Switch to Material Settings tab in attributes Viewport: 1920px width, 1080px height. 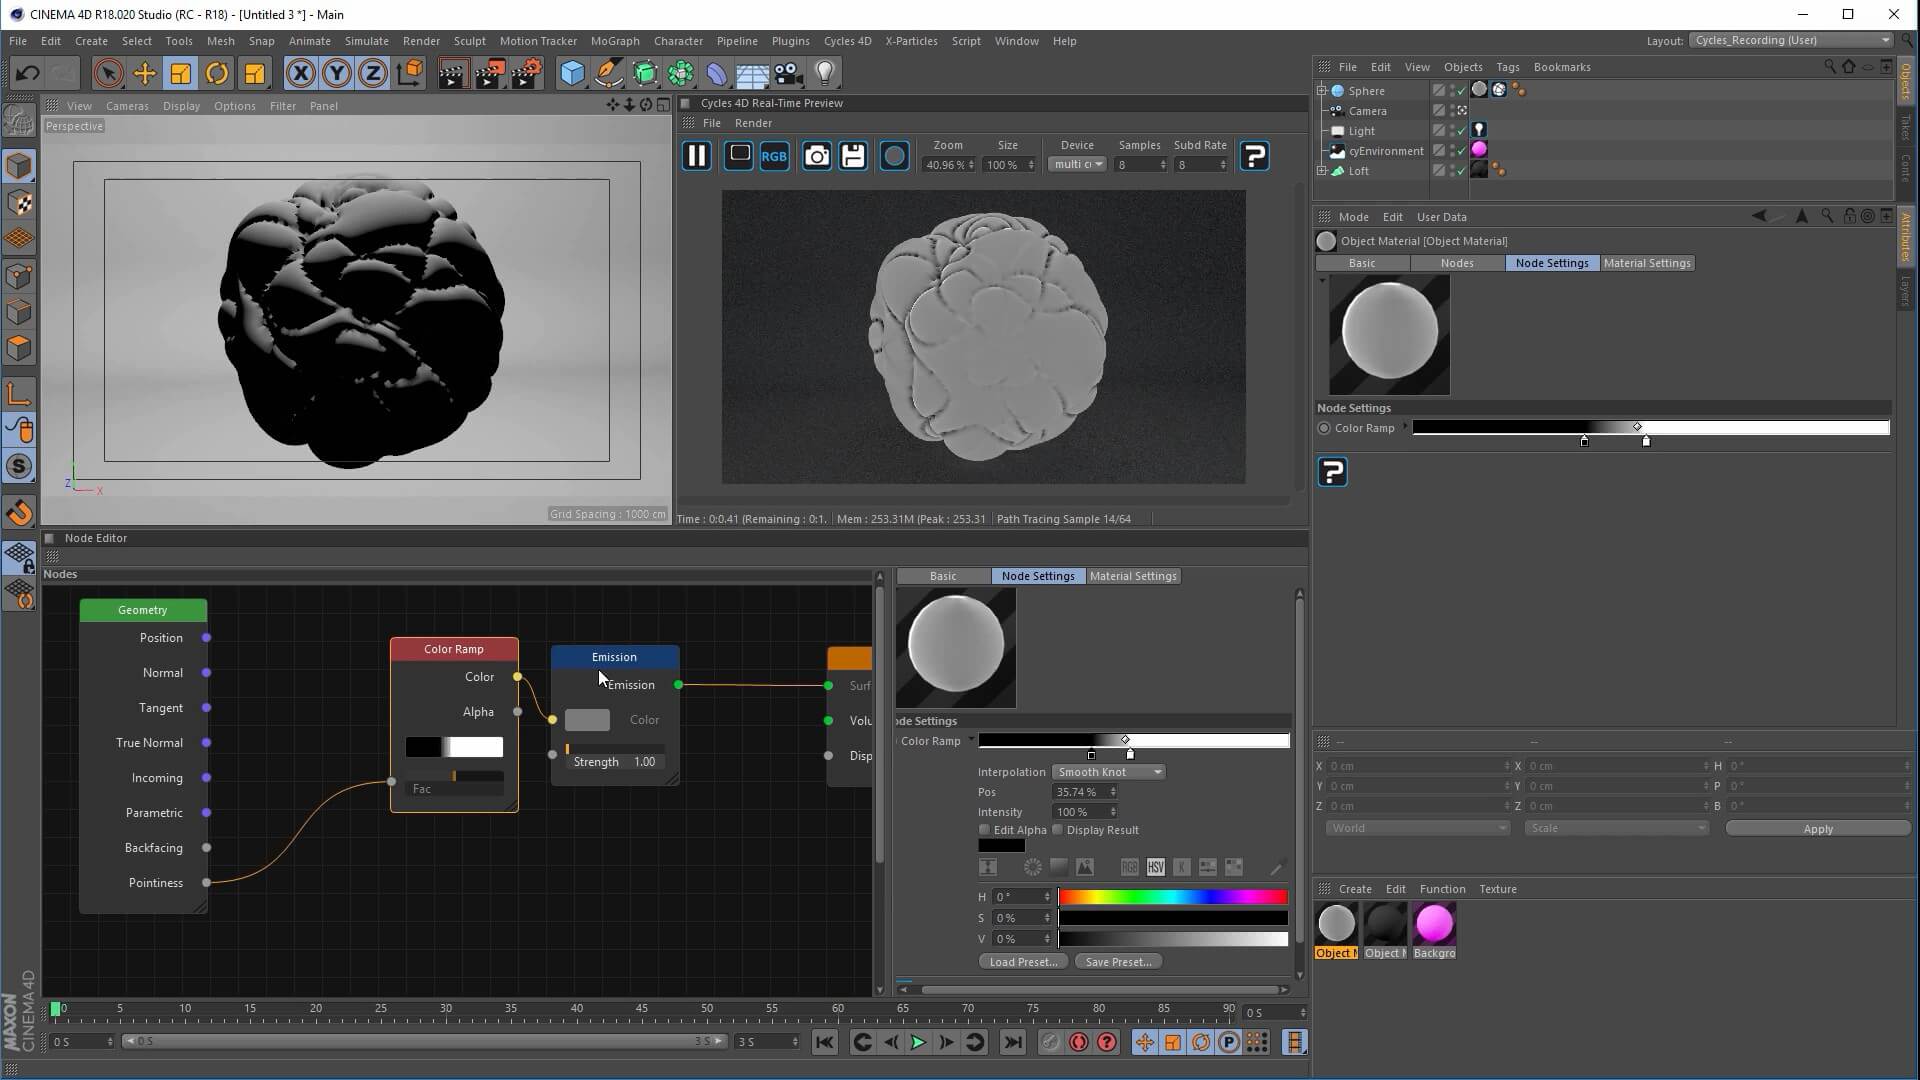click(x=1646, y=263)
